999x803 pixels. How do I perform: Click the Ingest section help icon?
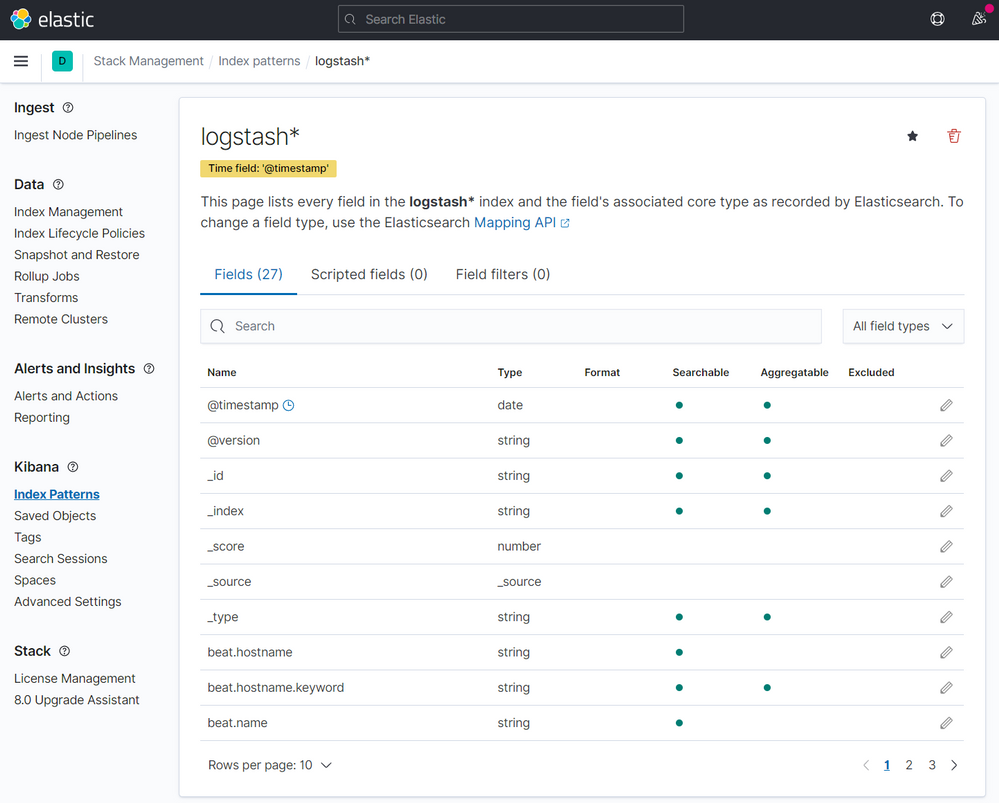[x=68, y=108]
